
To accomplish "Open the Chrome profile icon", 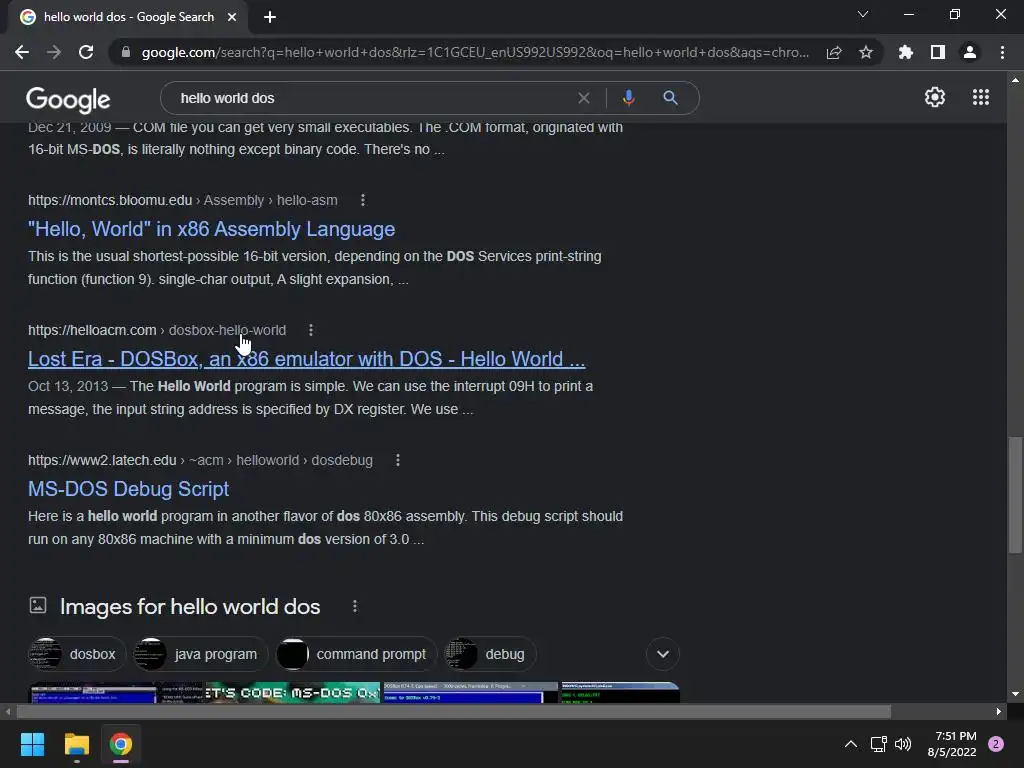I will tap(970, 52).
